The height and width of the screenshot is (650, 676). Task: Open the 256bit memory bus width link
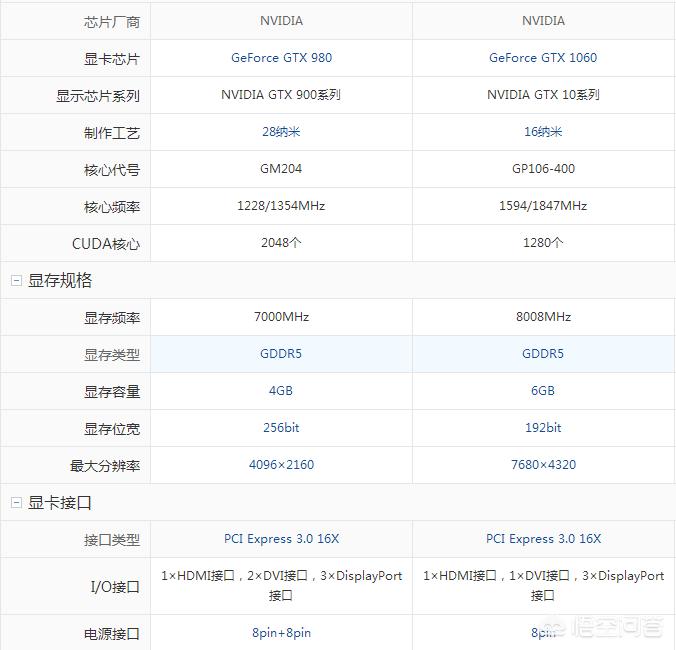point(281,428)
